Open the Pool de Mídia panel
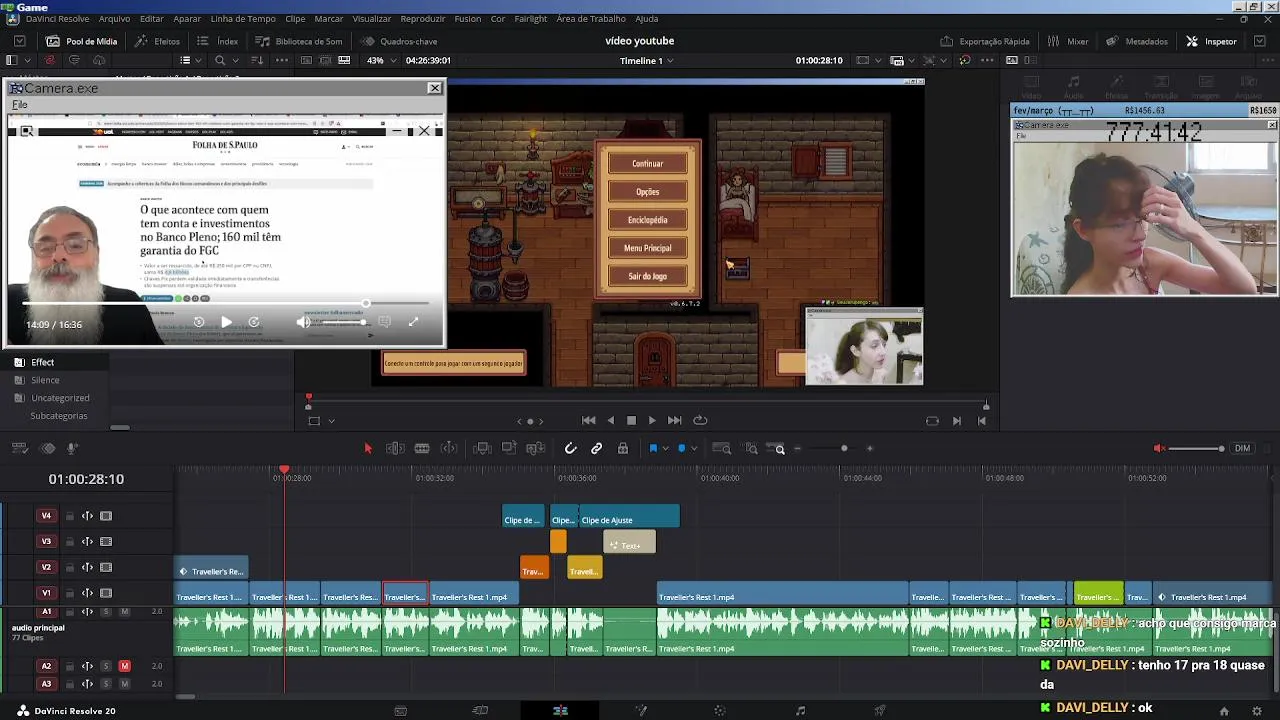 coord(82,41)
